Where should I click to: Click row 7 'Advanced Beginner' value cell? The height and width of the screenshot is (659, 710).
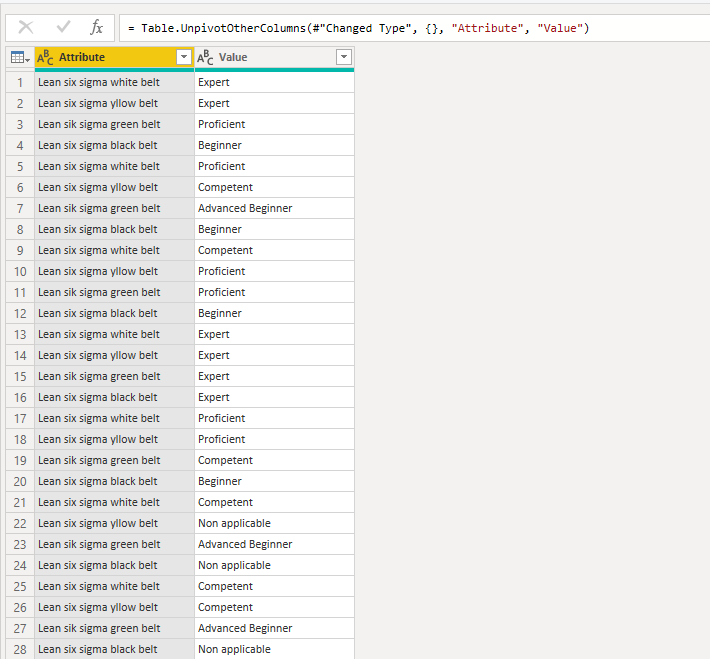[x=274, y=208]
